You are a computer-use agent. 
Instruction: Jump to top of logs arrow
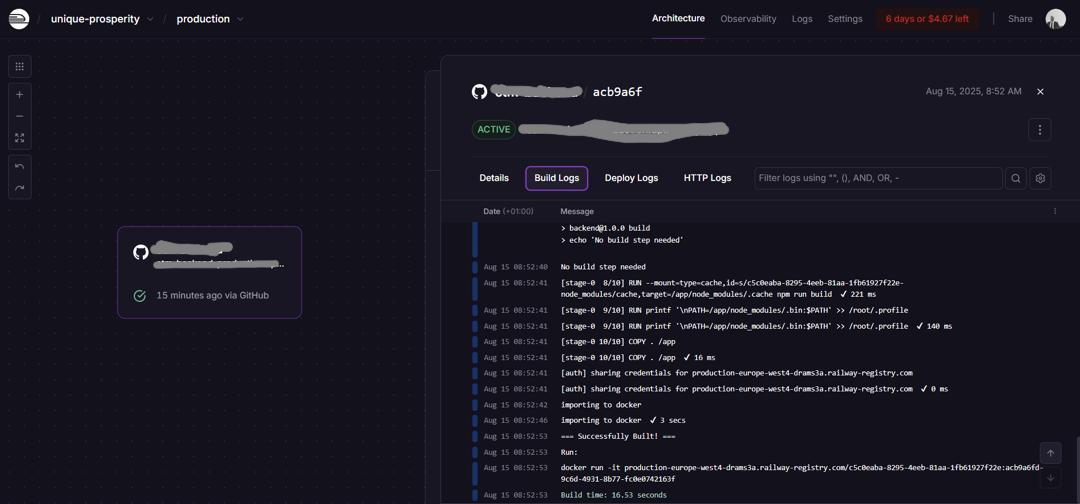point(1050,453)
